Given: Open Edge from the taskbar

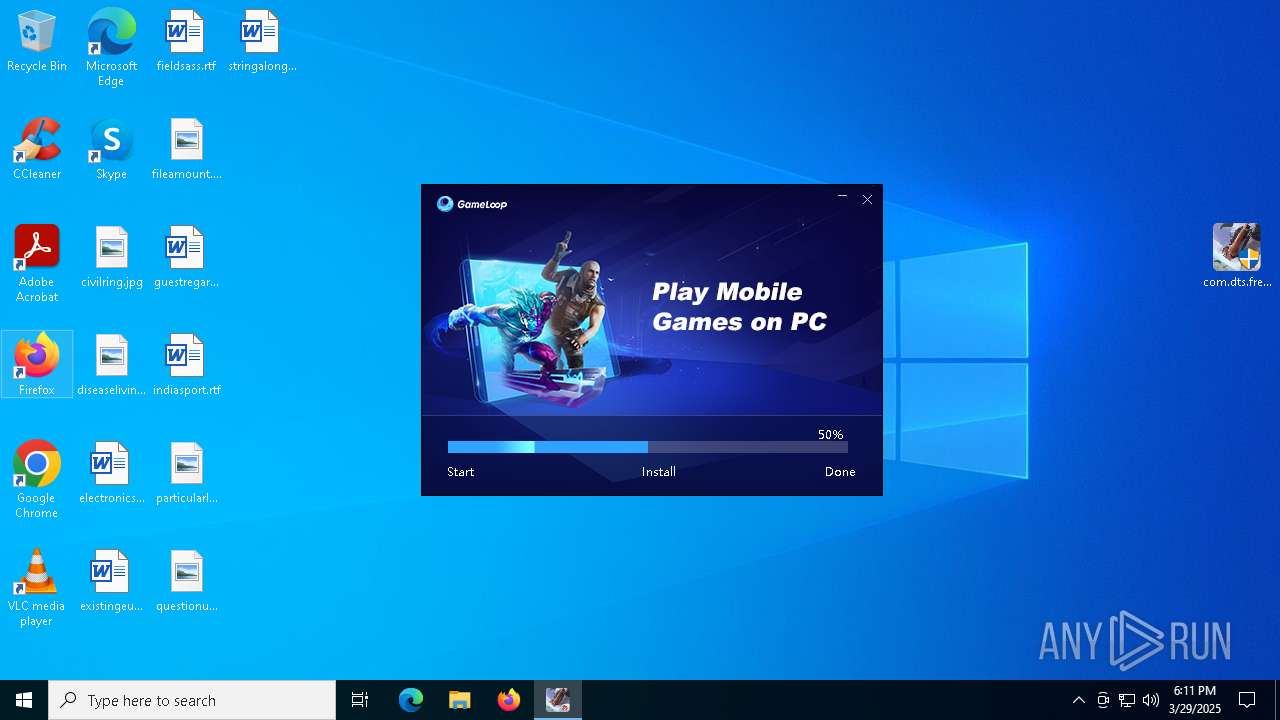Looking at the screenshot, I should [x=411, y=700].
